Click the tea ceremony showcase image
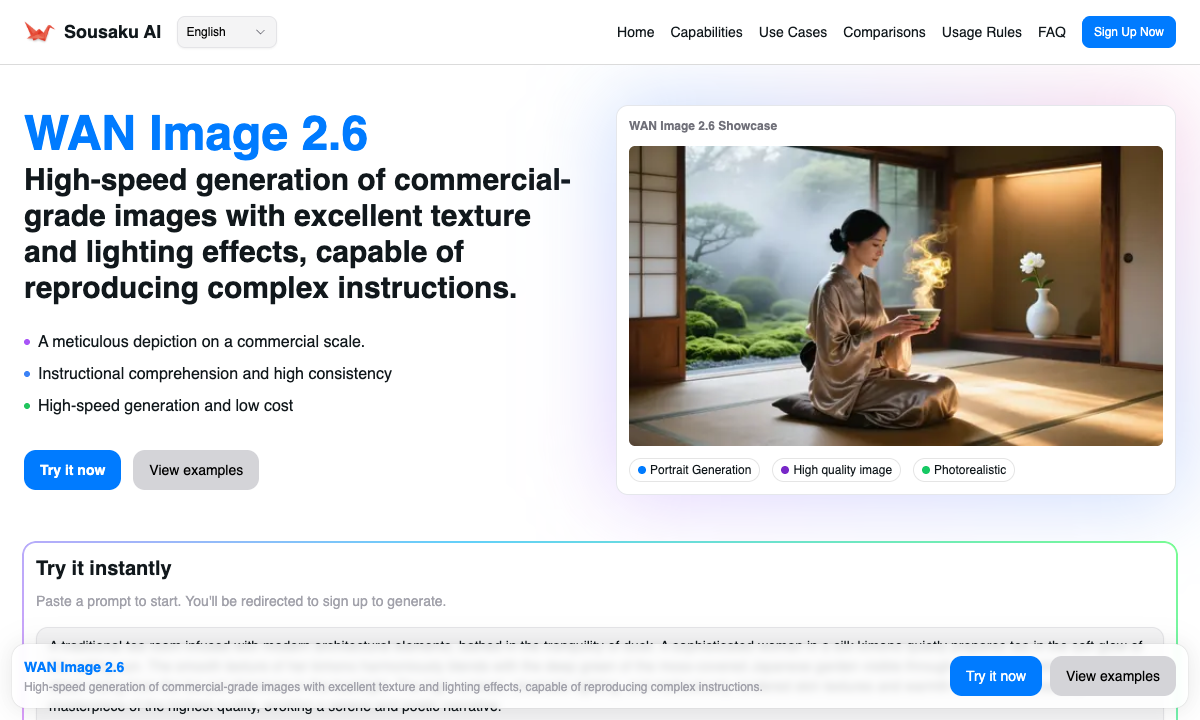Viewport: 1200px width, 720px height. [895, 295]
